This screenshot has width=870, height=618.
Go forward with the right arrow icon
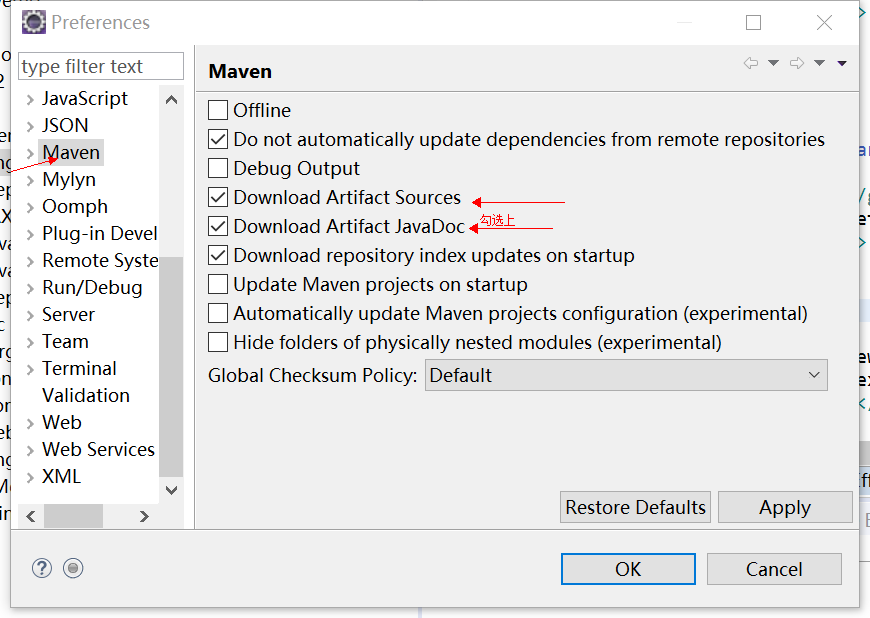[797, 63]
